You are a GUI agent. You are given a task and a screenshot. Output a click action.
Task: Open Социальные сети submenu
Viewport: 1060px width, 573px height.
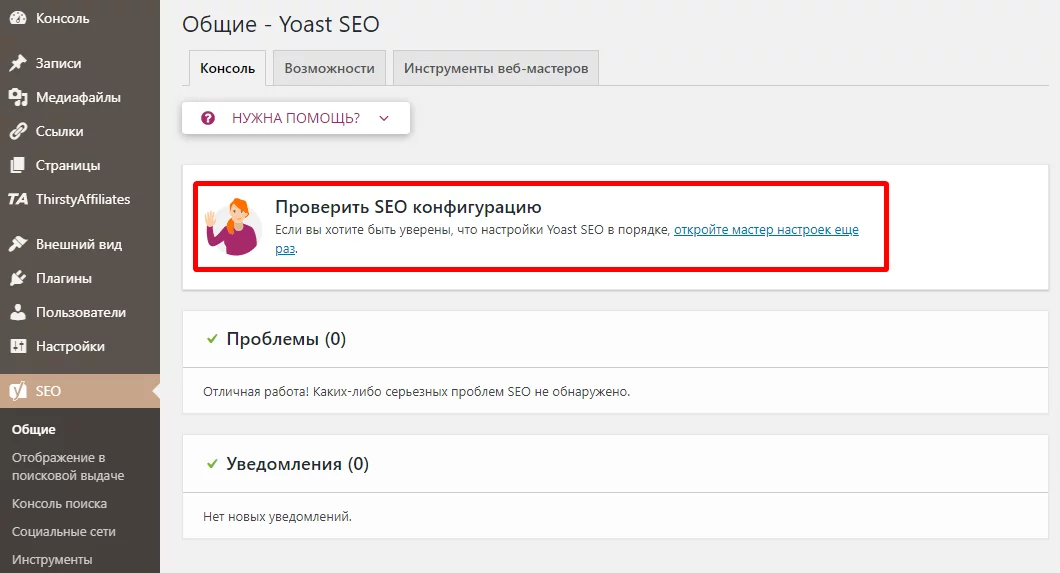(x=64, y=532)
